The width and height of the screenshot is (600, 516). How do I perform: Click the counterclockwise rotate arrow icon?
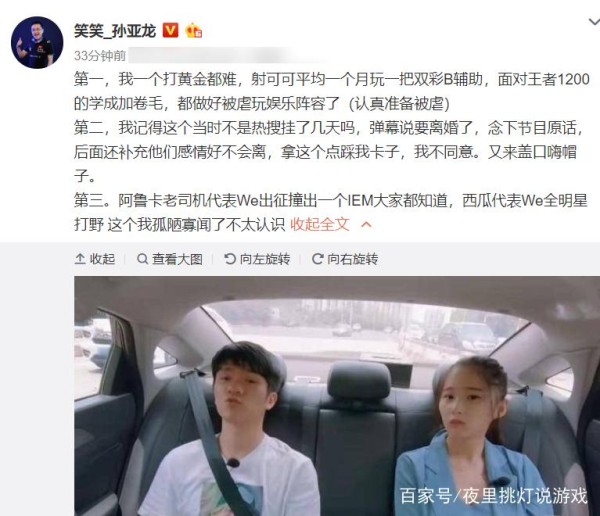[230, 259]
